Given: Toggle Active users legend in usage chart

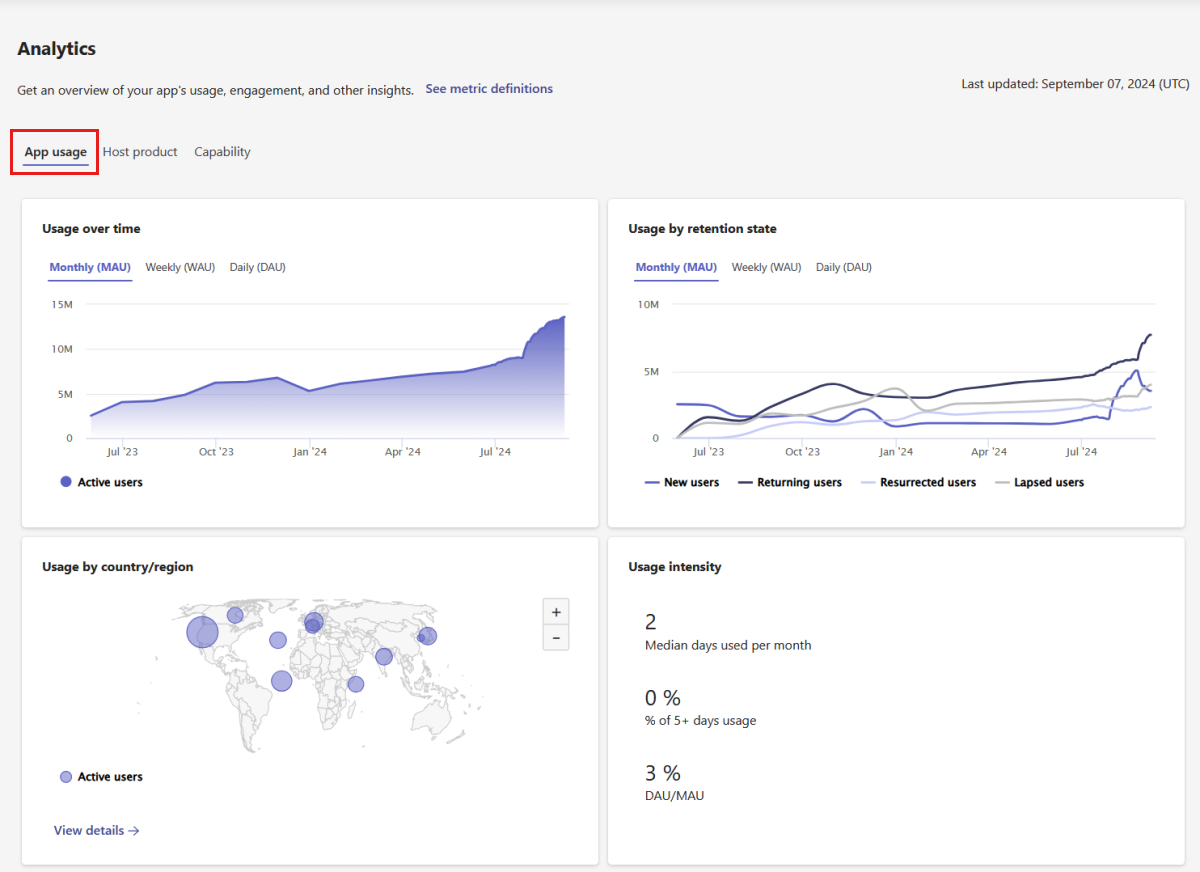Looking at the screenshot, I should tap(101, 482).
